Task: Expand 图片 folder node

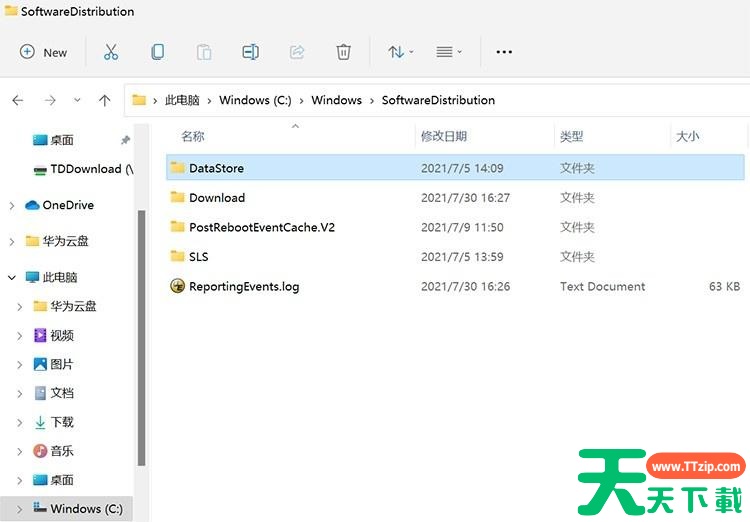Action: point(20,365)
